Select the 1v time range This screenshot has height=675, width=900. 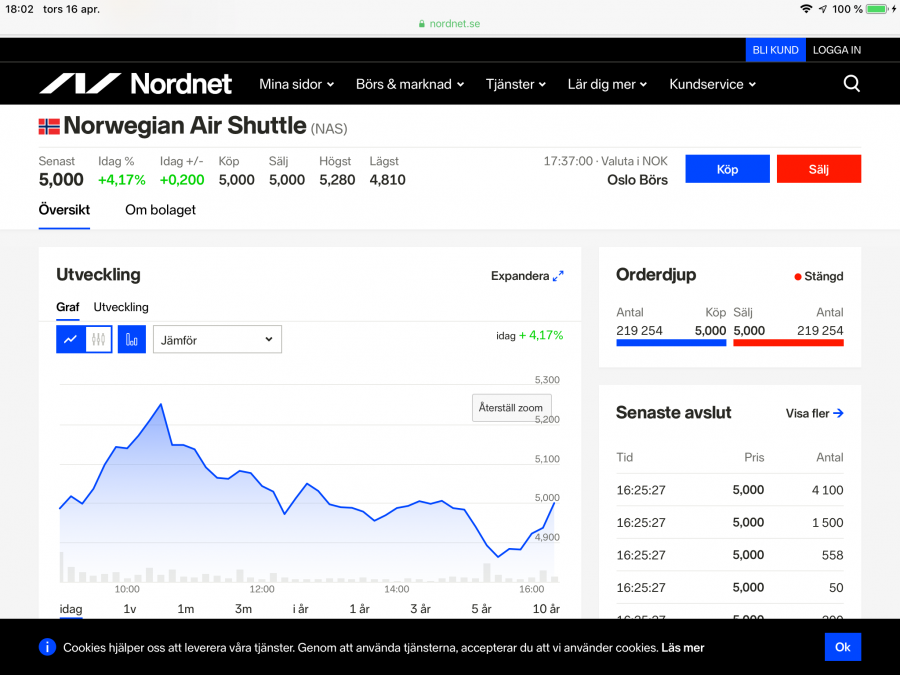(130, 609)
